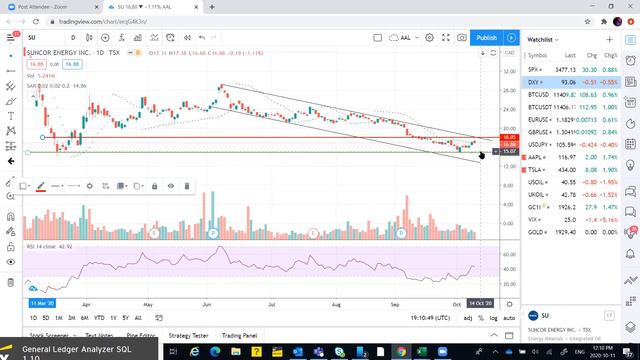Start bar replay with the rewind icon
Viewport: 640px width, 360px height.
[187, 38]
